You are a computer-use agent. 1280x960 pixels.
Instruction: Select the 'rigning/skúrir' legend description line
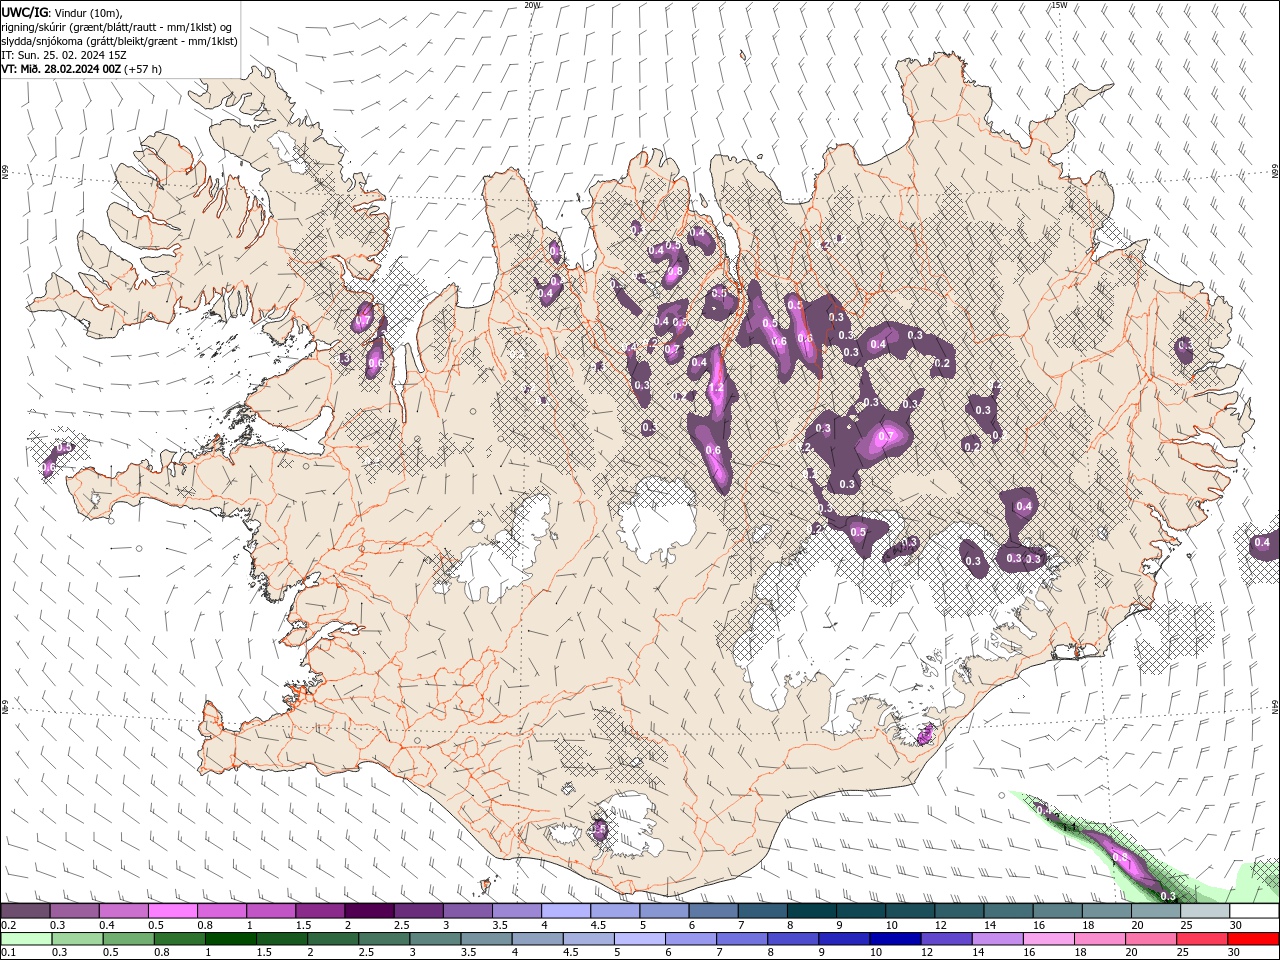coord(117,27)
